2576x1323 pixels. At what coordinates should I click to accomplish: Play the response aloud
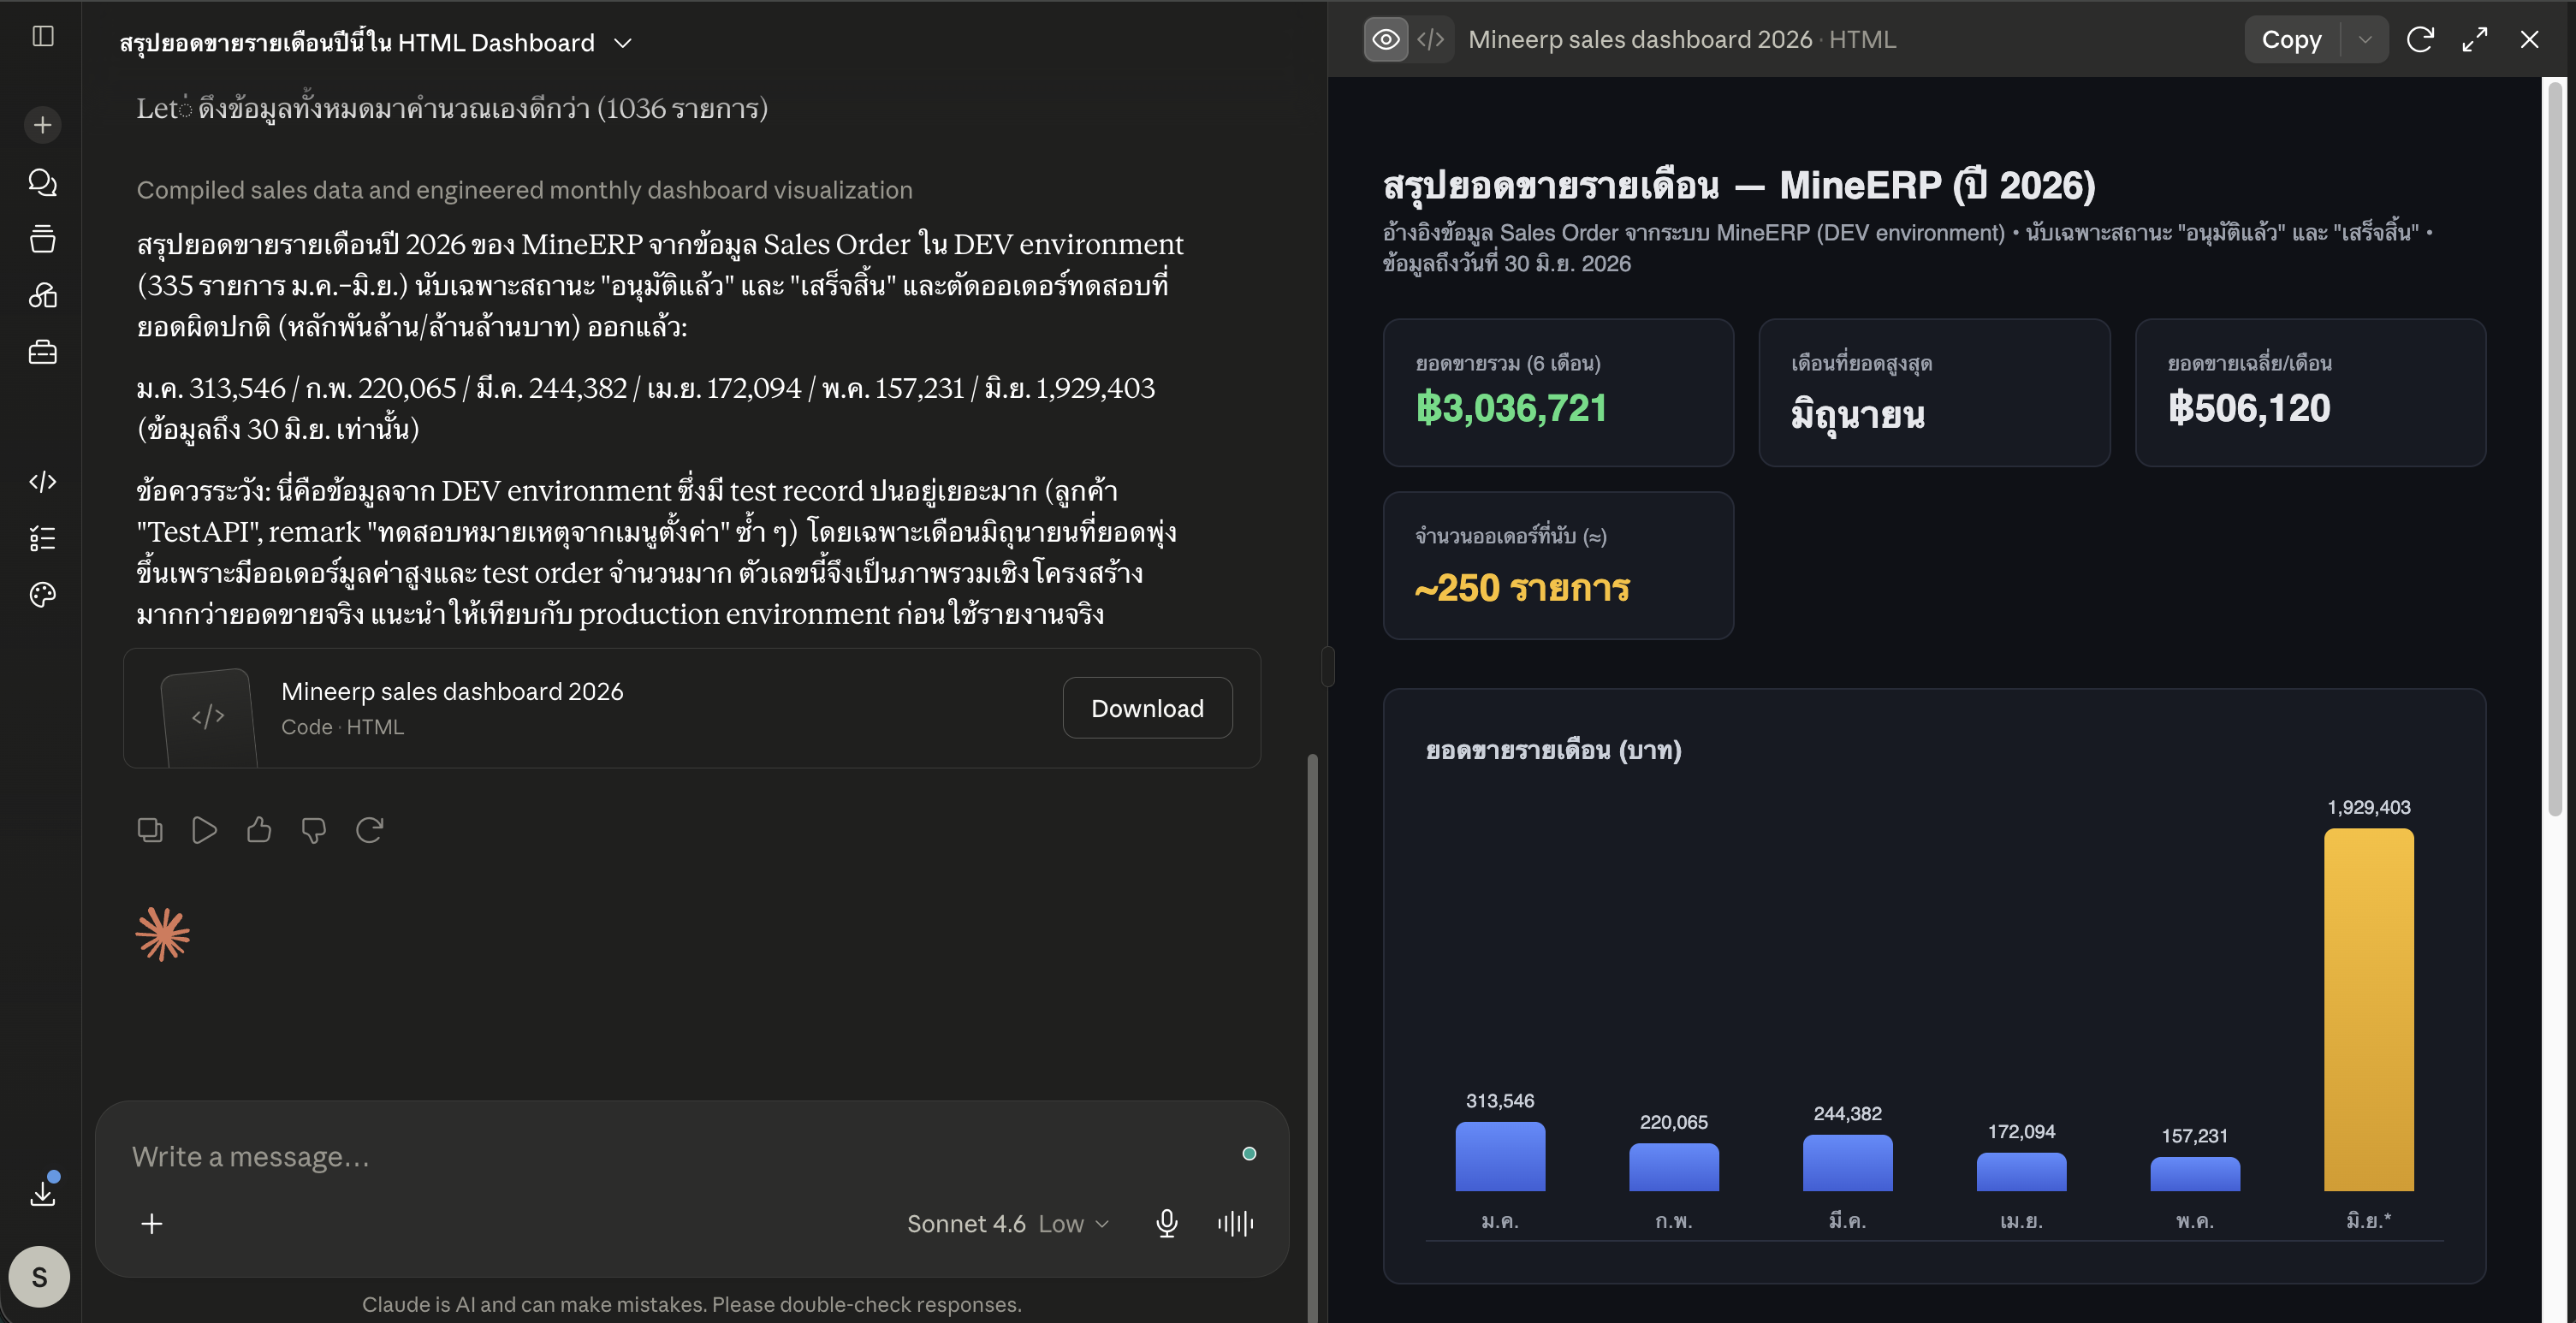(204, 830)
